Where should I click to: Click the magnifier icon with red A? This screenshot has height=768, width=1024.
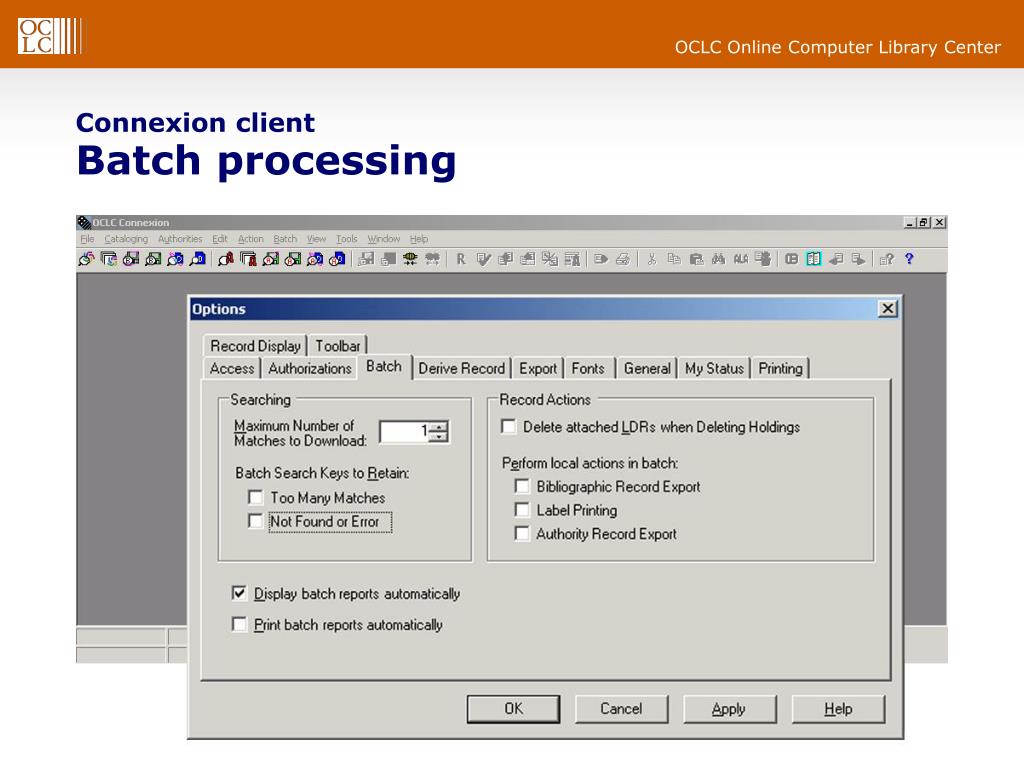(226, 259)
